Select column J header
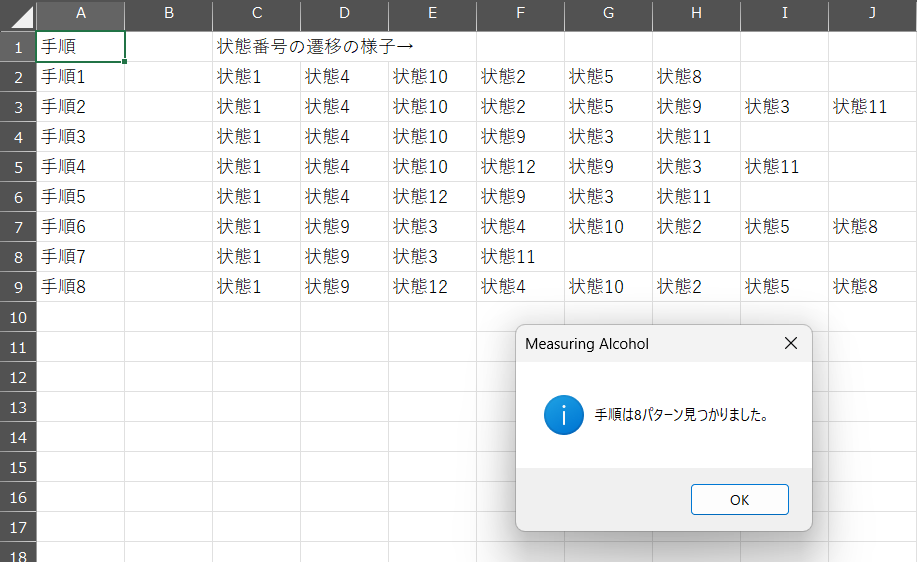This screenshot has width=917, height=562. (872, 13)
